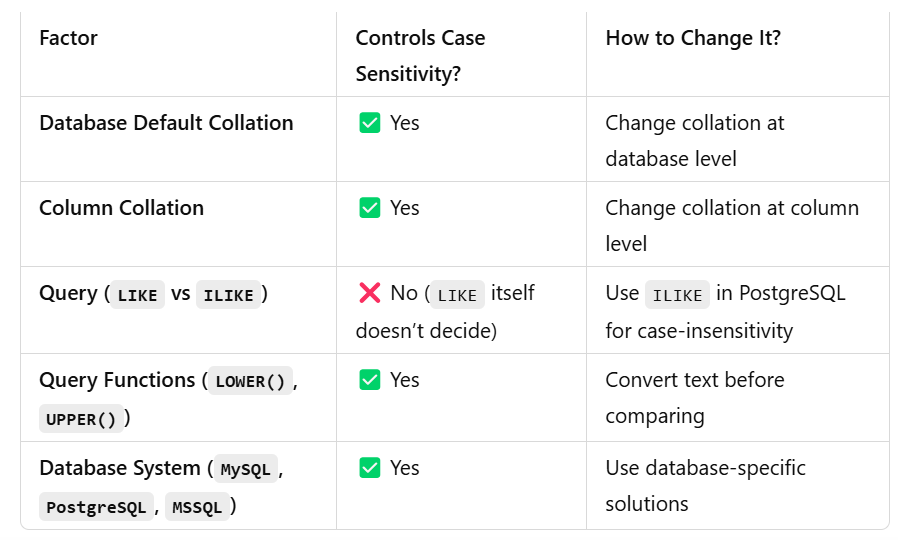The width and height of the screenshot is (898, 540).
Task: Click the green checkmark beside Database Default Collation
Action: coord(369,123)
